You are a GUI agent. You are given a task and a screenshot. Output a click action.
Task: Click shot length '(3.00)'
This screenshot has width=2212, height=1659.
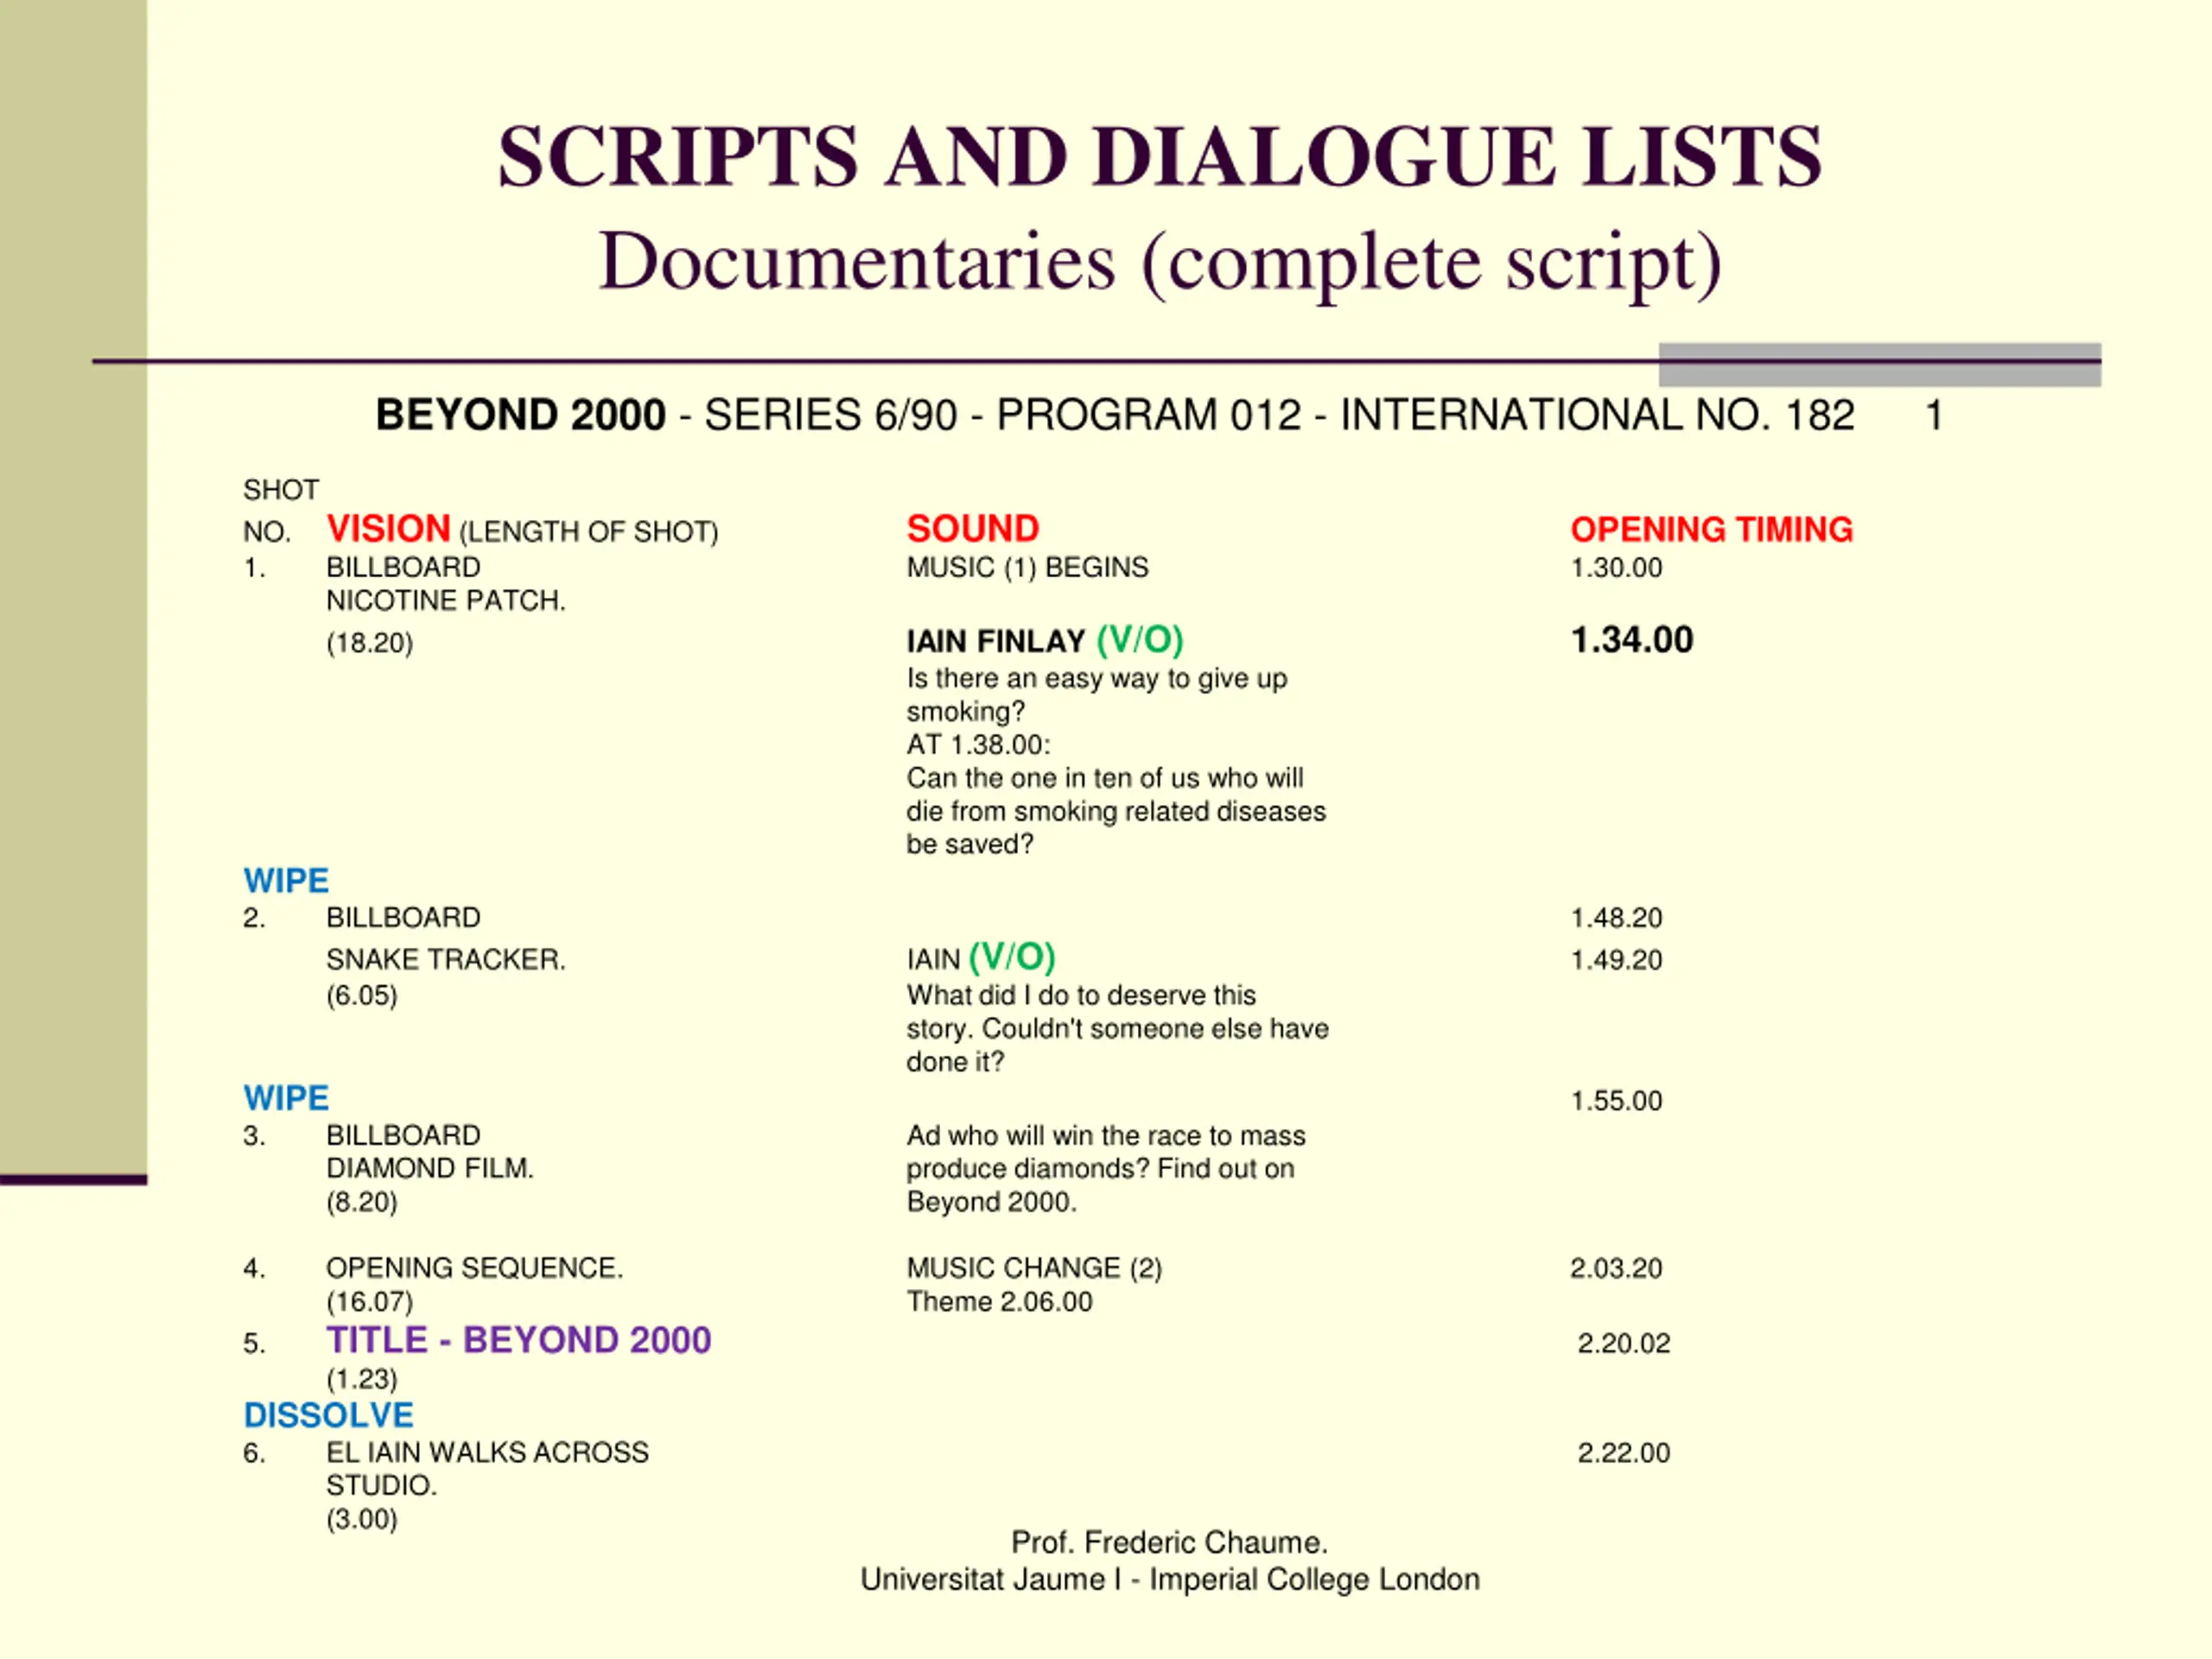(362, 1520)
